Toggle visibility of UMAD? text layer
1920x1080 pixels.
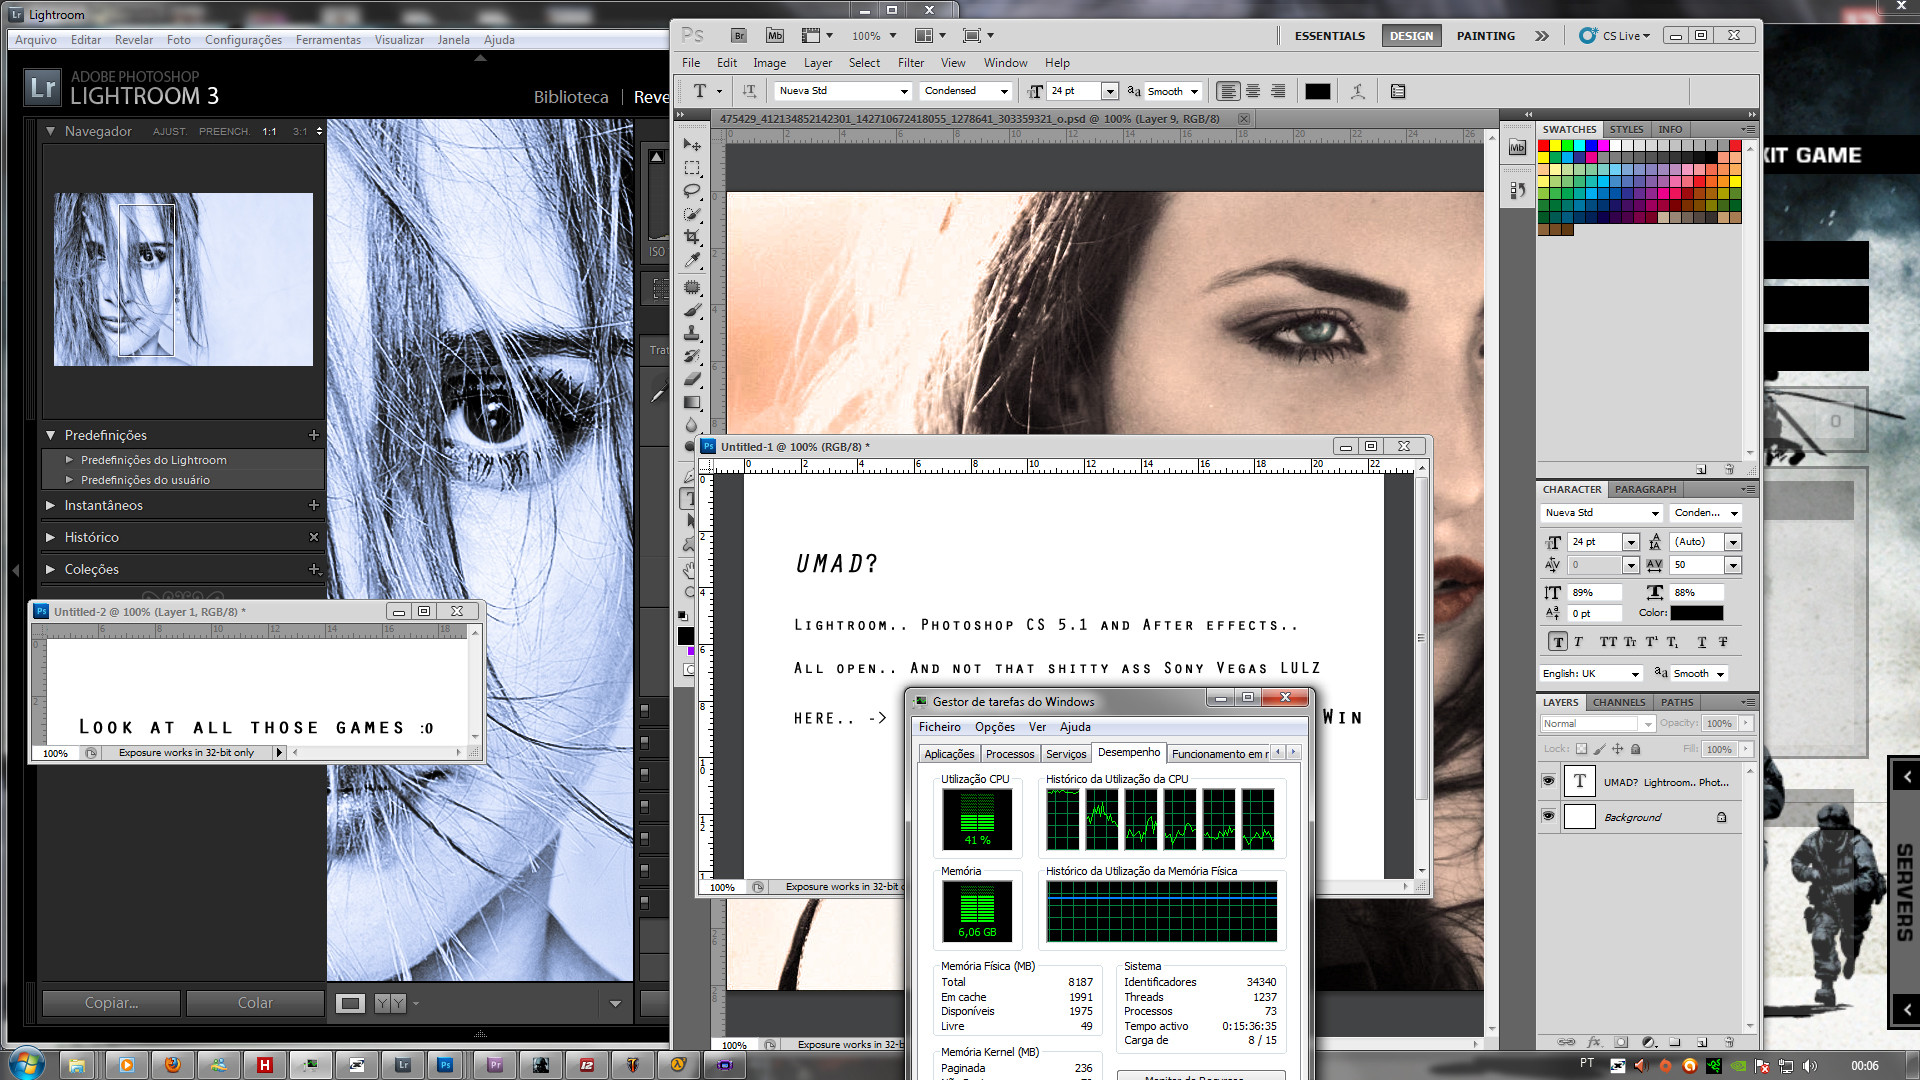1549,781
